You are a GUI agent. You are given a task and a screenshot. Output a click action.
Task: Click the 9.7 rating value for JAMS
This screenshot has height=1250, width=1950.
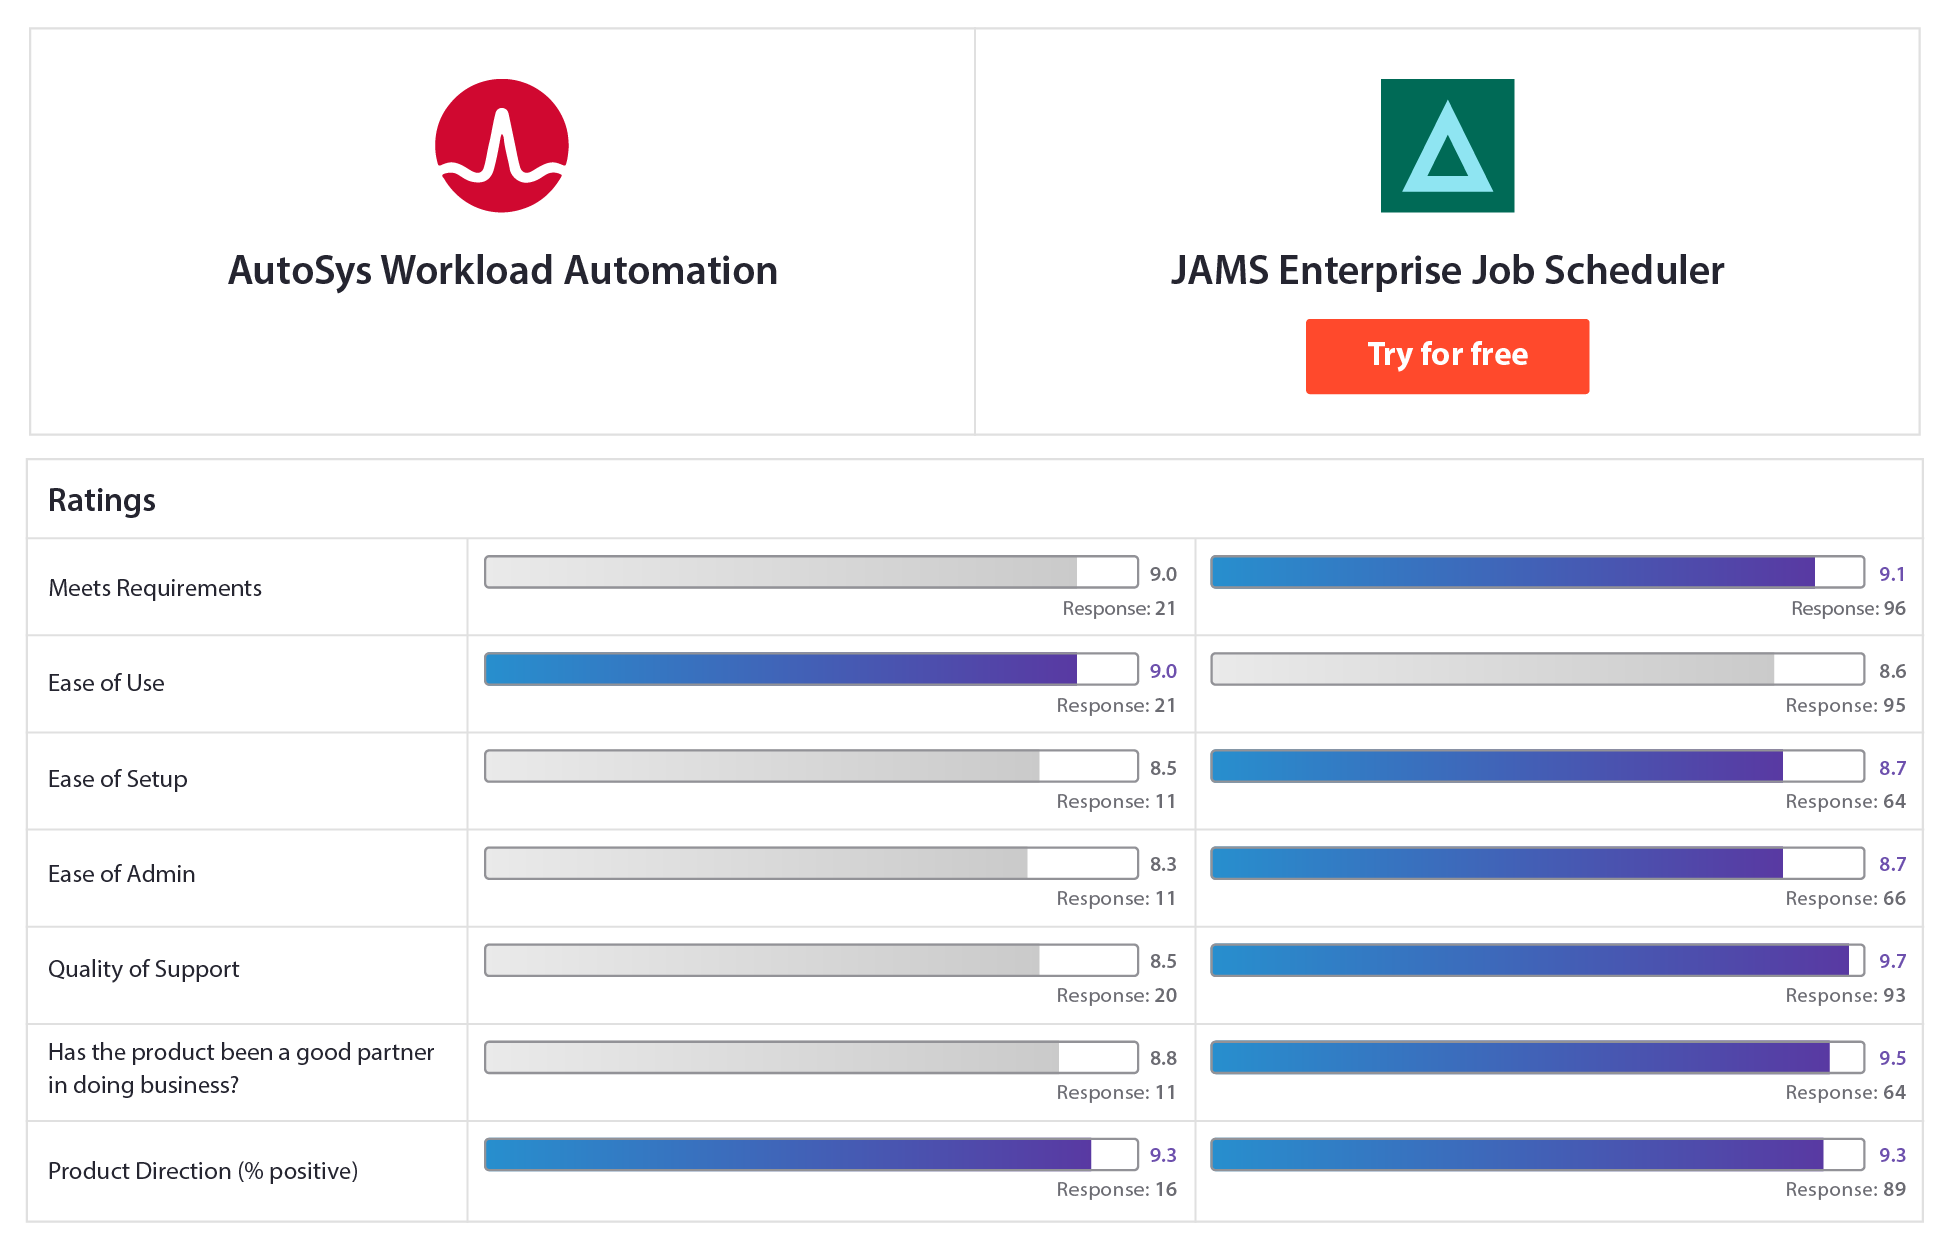(x=1893, y=960)
